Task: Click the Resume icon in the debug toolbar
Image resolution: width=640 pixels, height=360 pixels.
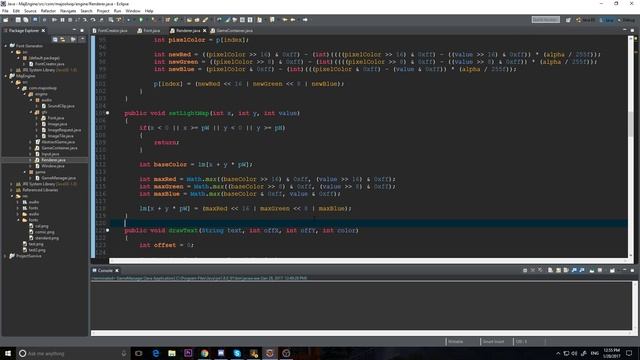Action: coord(54,20)
